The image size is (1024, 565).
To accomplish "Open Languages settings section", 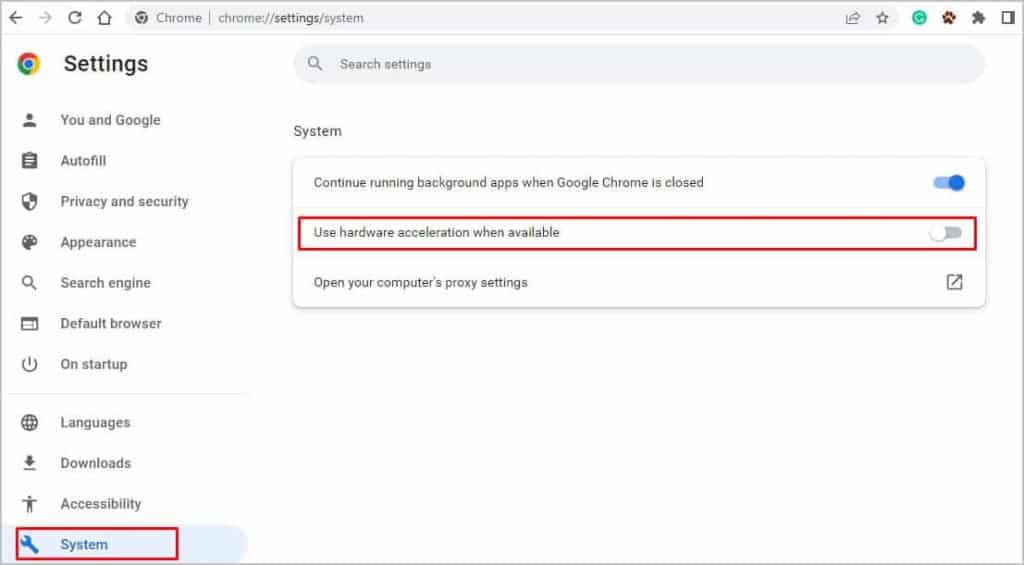I will 95,423.
